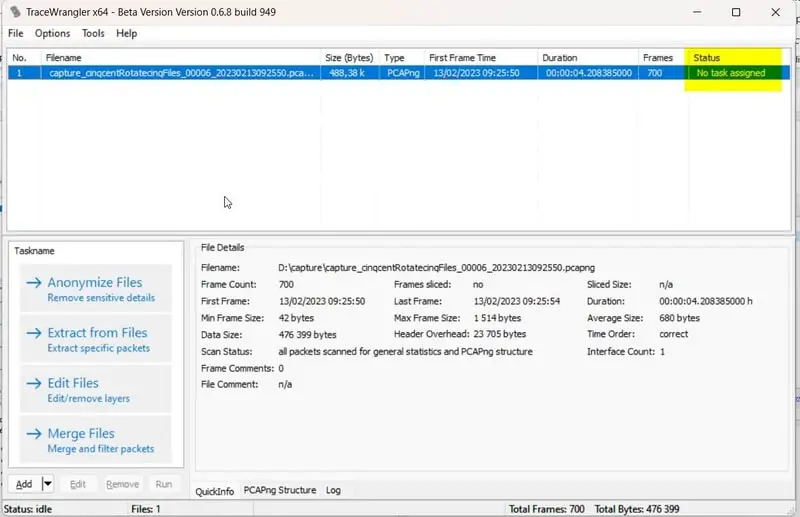Click the Add button
The width and height of the screenshot is (800, 517).
[24, 484]
